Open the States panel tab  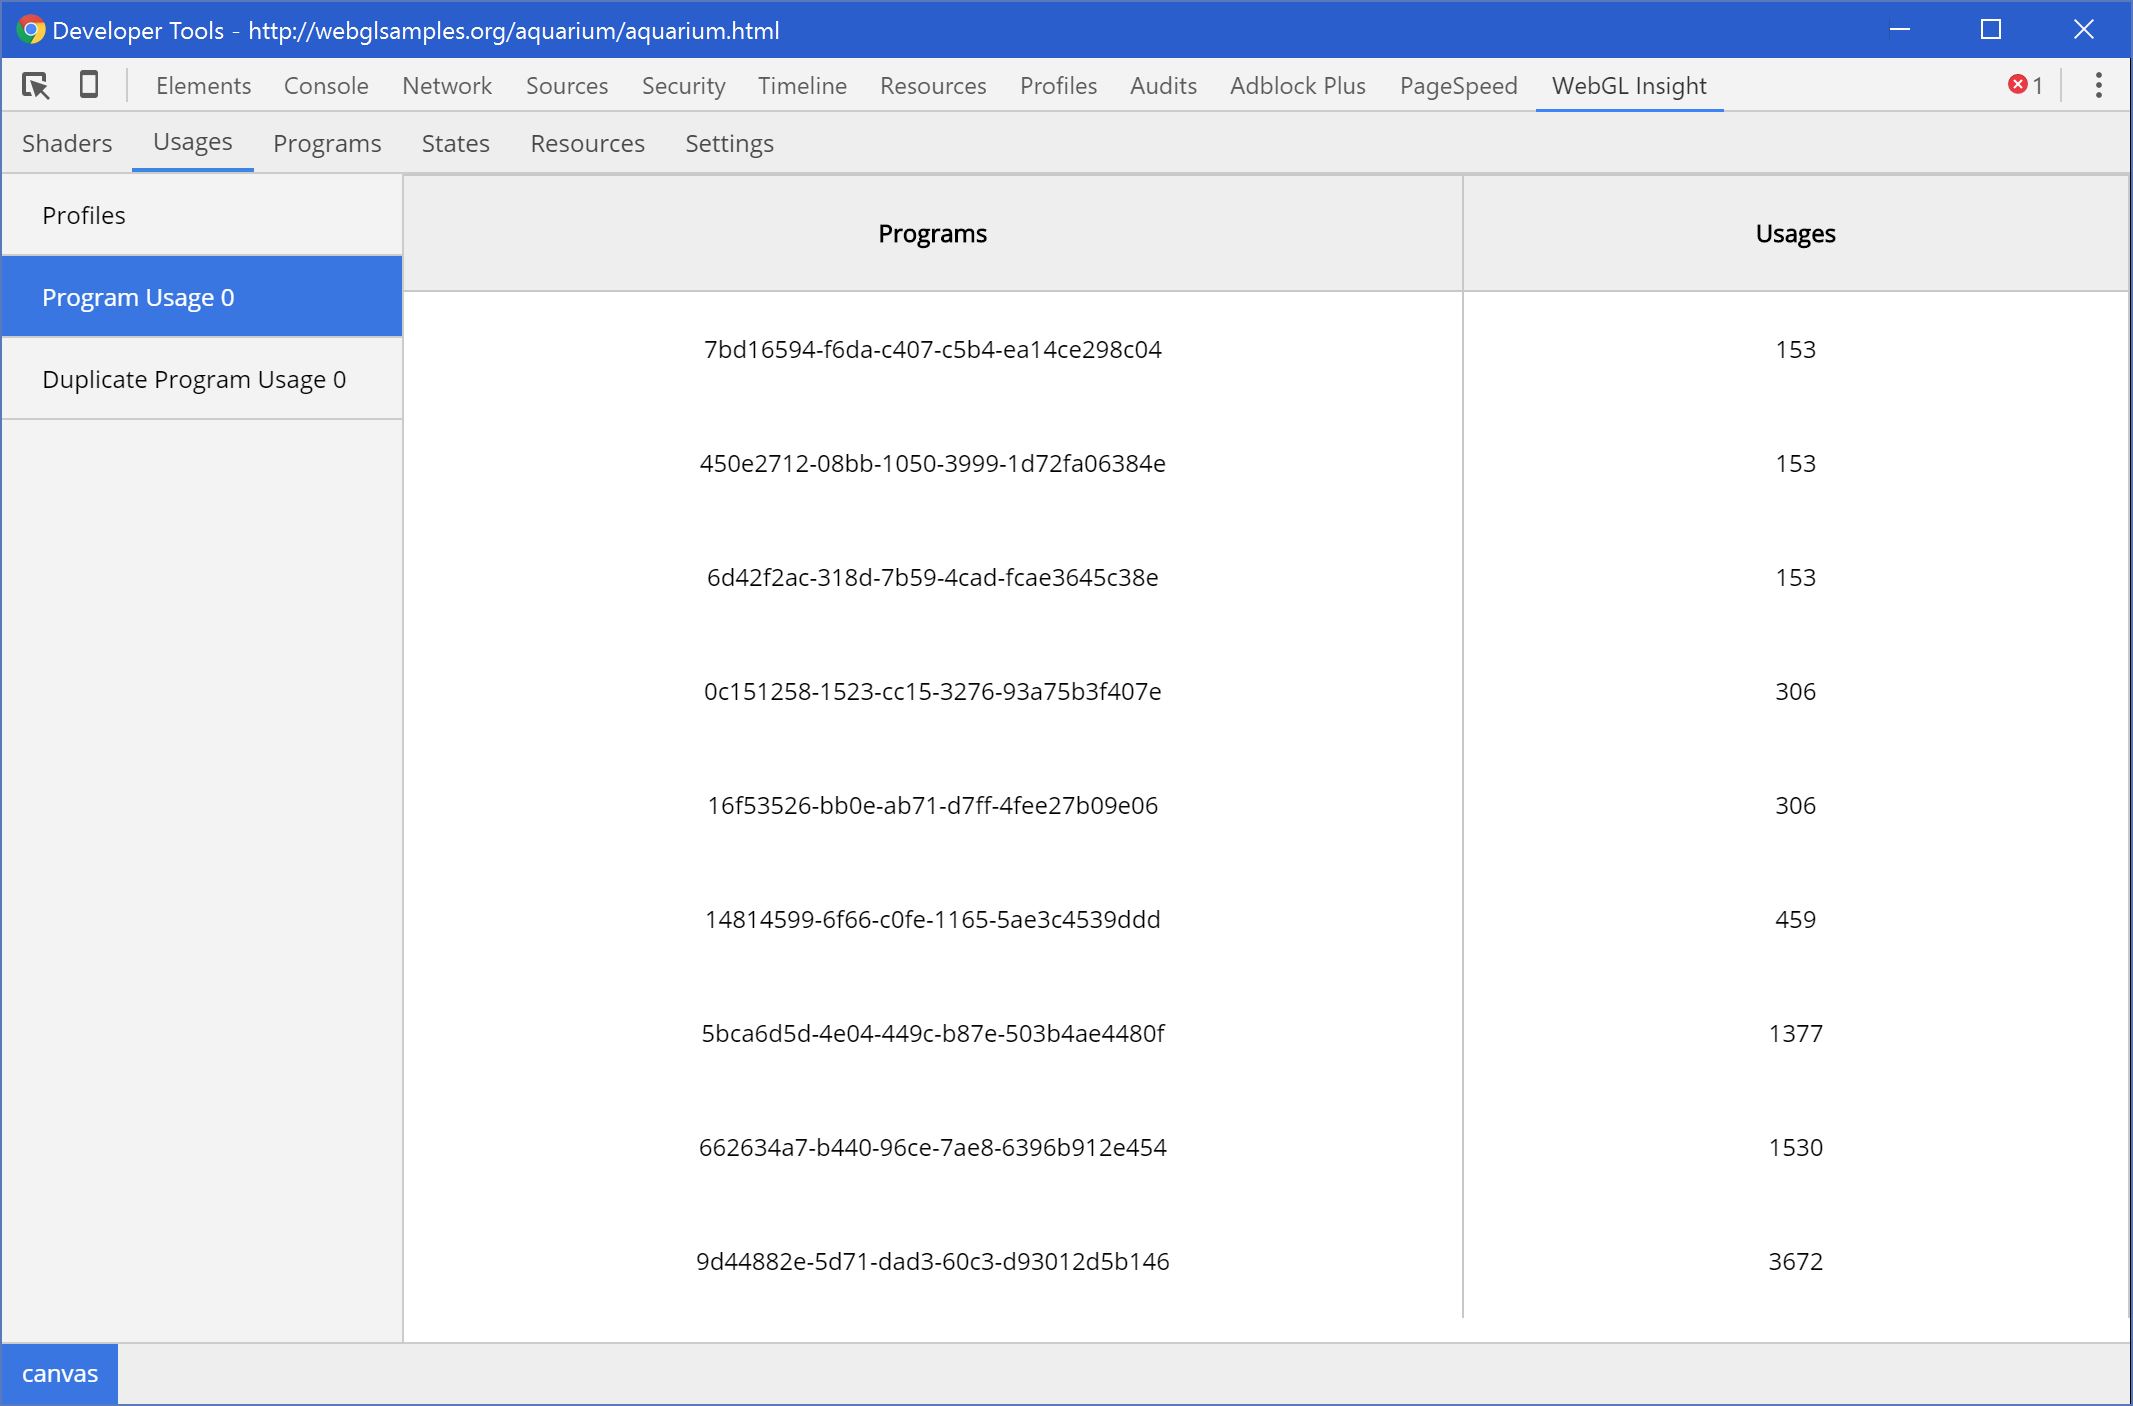455,143
